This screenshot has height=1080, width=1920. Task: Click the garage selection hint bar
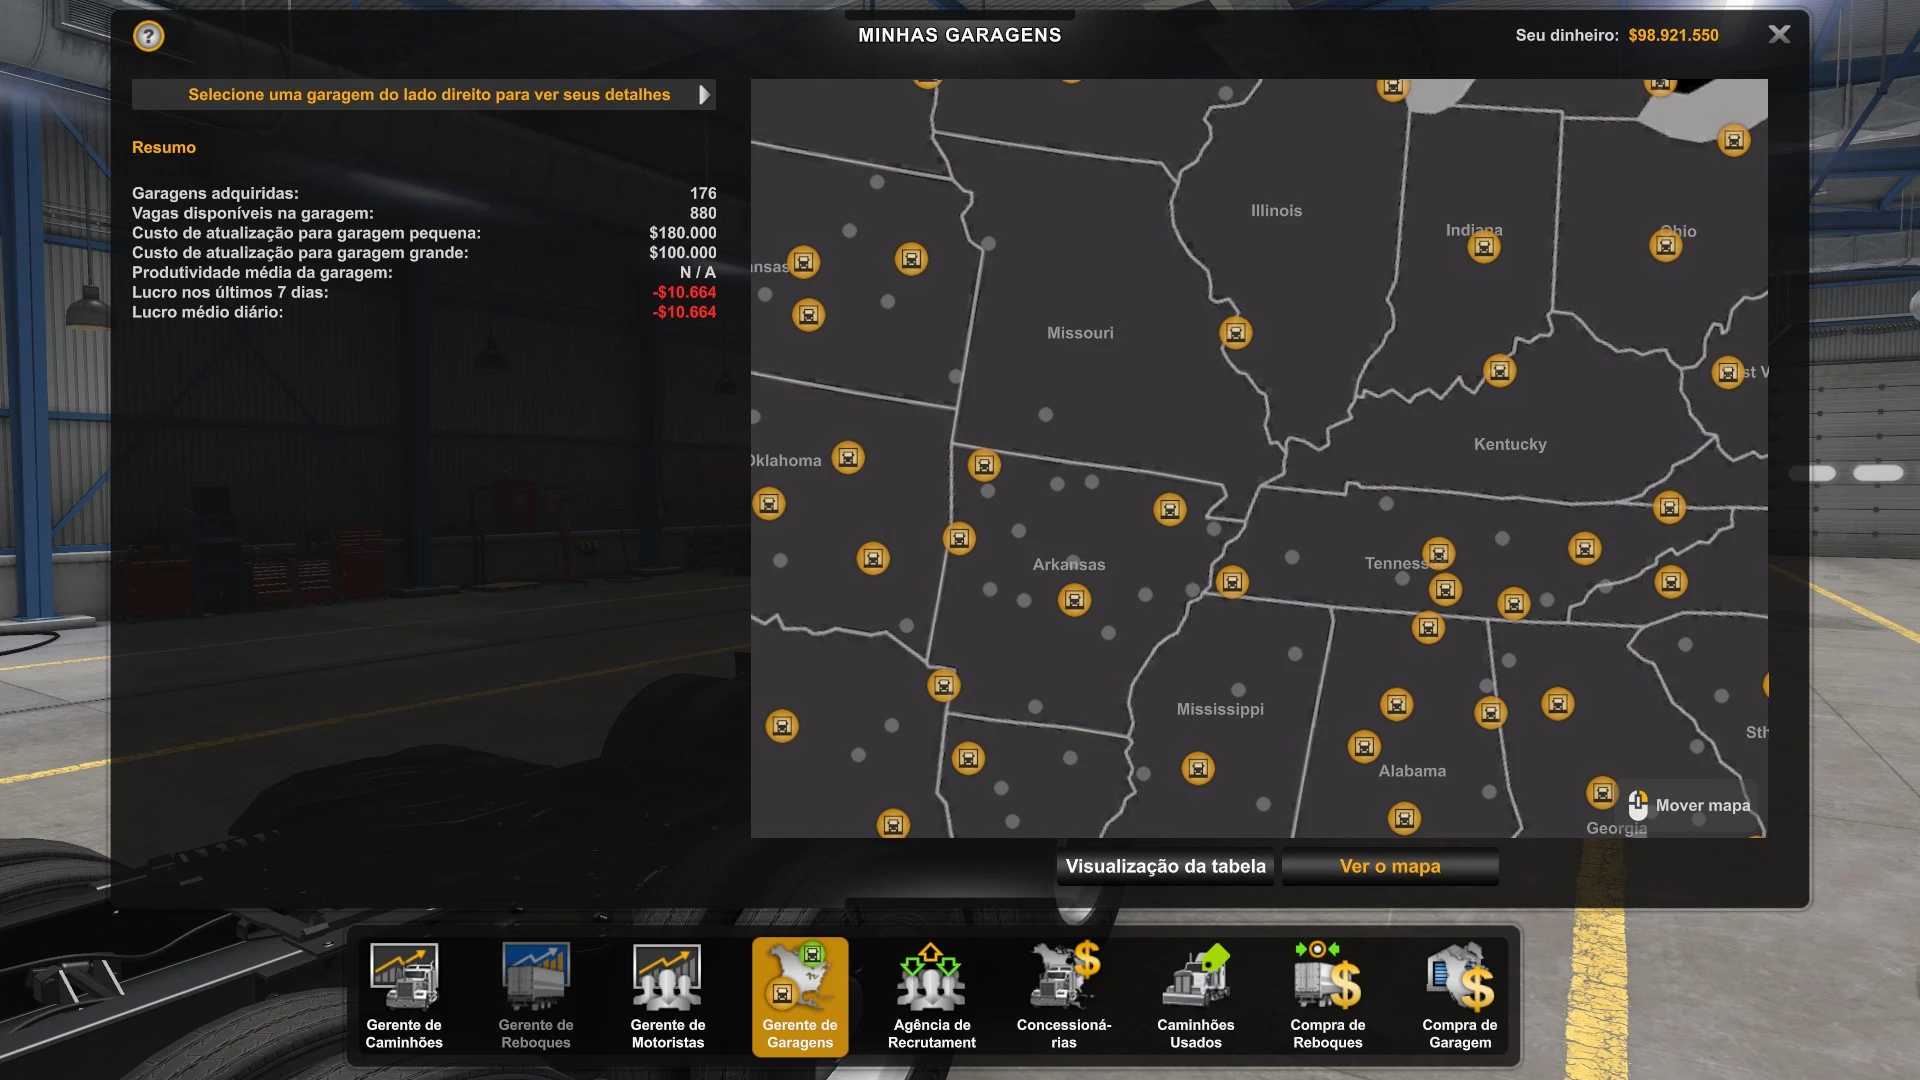click(x=428, y=95)
